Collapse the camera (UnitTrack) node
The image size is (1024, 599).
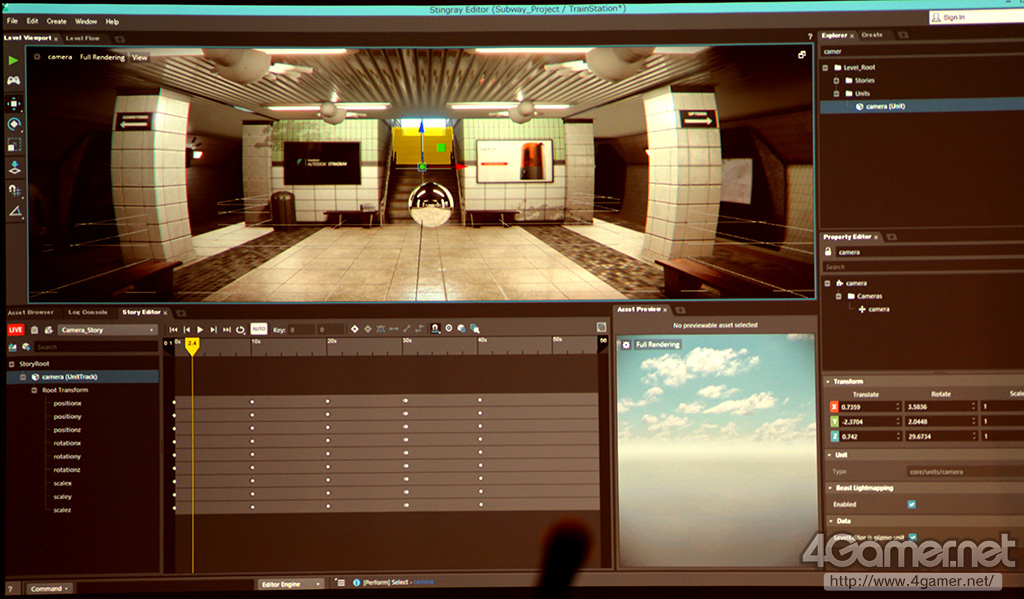[24, 377]
